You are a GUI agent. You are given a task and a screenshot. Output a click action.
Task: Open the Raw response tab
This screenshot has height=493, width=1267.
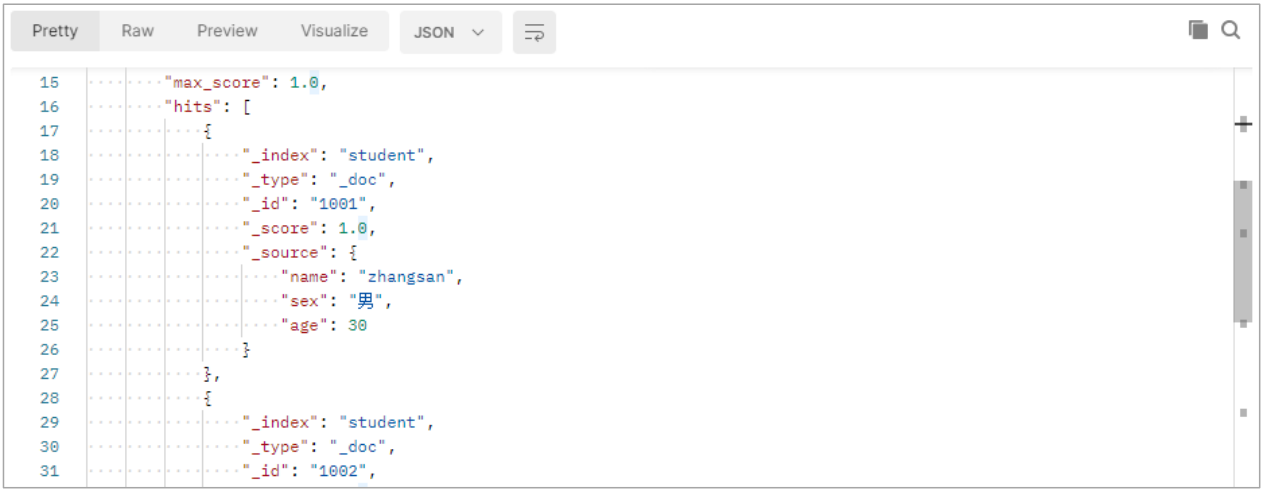click(138, 31)
